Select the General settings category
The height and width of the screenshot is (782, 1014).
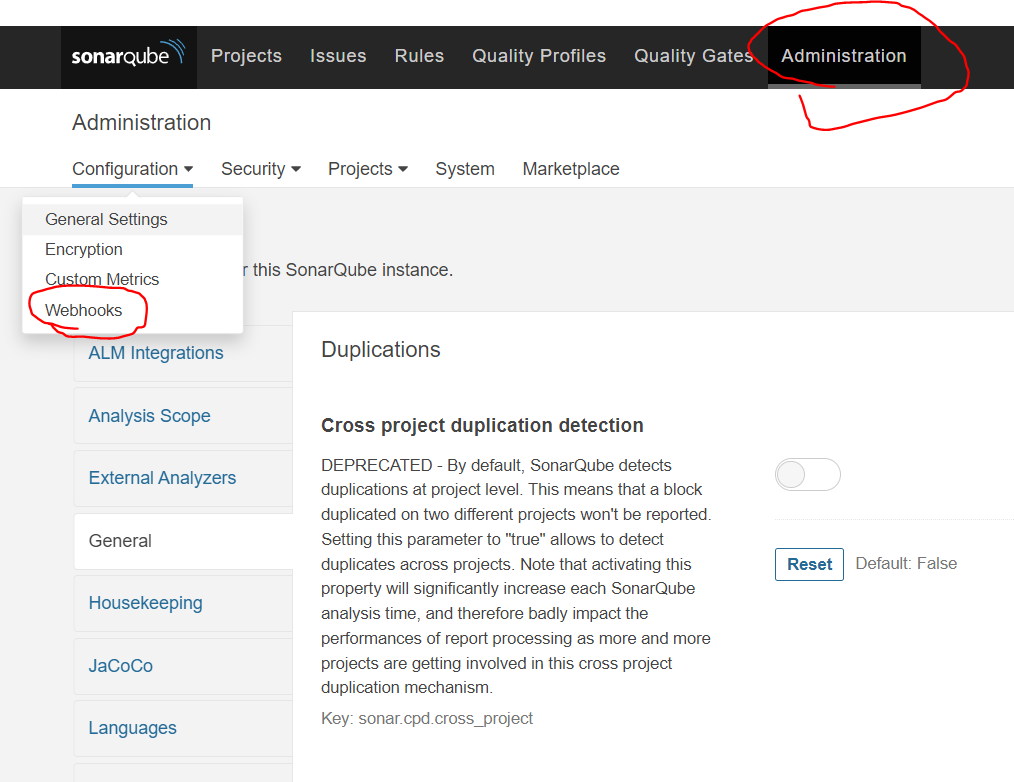pyautogui.click(x=184, y=541)
